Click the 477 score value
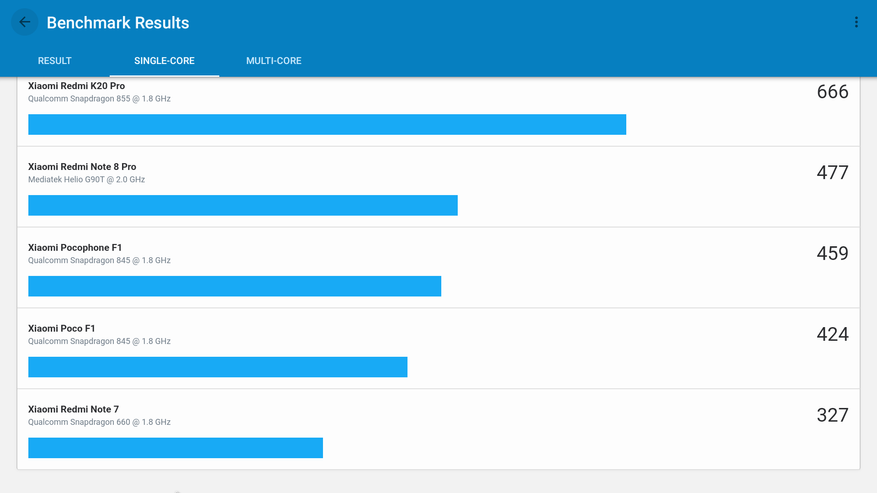 coord(832,173)
